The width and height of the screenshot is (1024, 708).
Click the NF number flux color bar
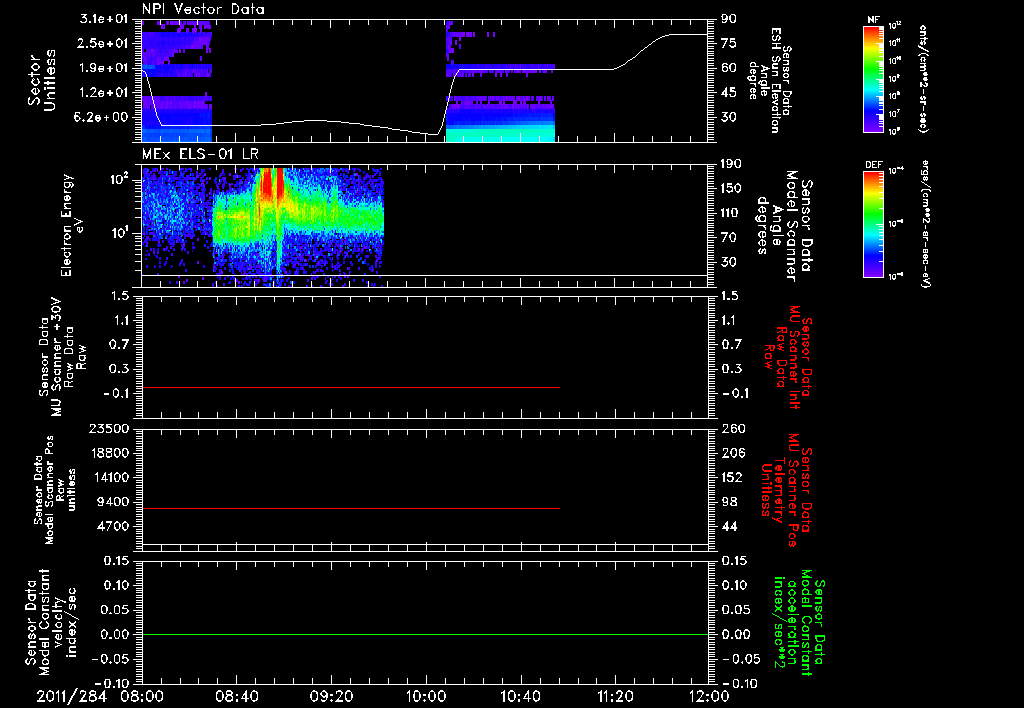pyautogui.click(x=874, y=78)
